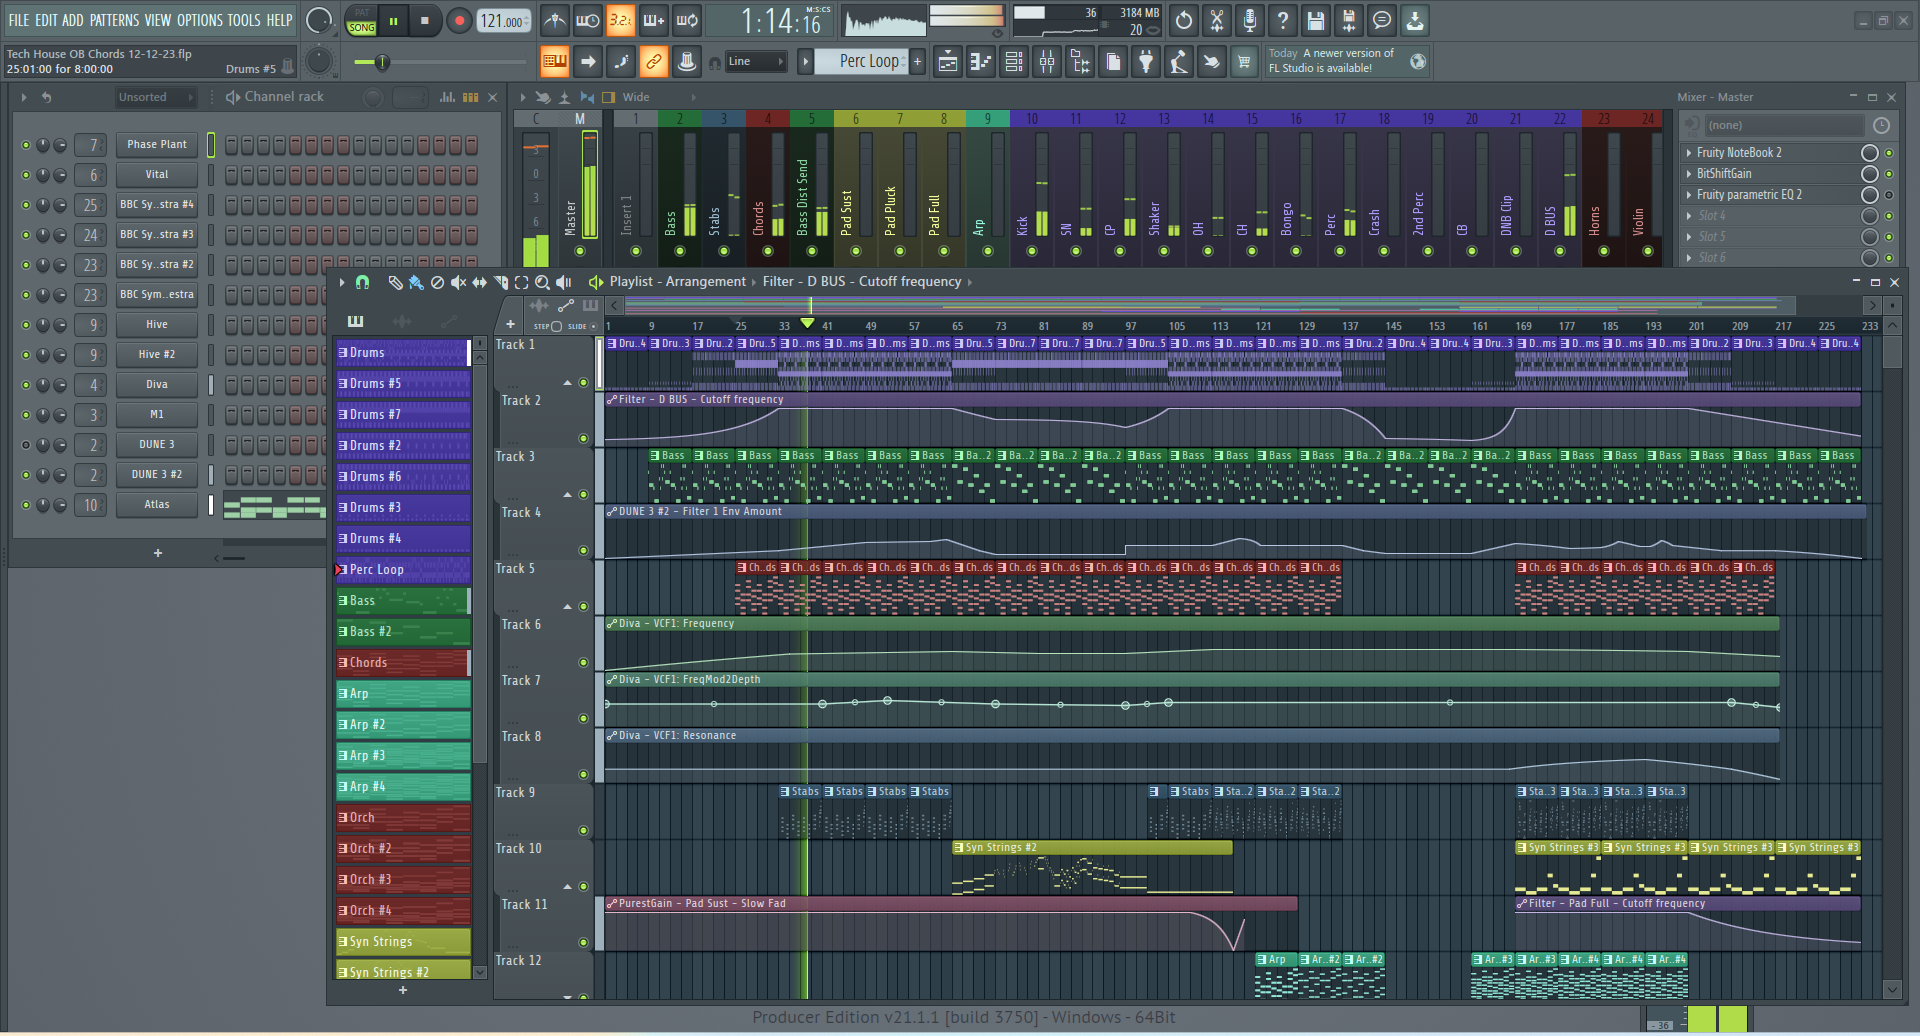Click the save project floppy disk icon
Image resolution: width=1920 pixels, height=1036 pixels.
click(x=1315, y=20)
